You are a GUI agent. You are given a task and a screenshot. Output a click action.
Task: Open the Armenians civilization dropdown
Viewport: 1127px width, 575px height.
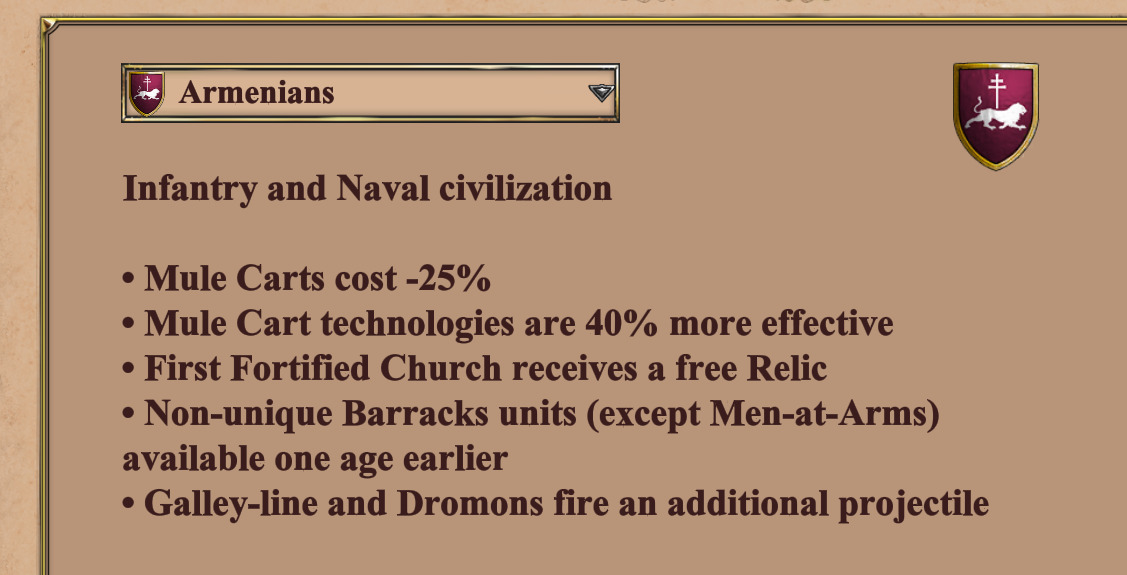coord(370,93)
